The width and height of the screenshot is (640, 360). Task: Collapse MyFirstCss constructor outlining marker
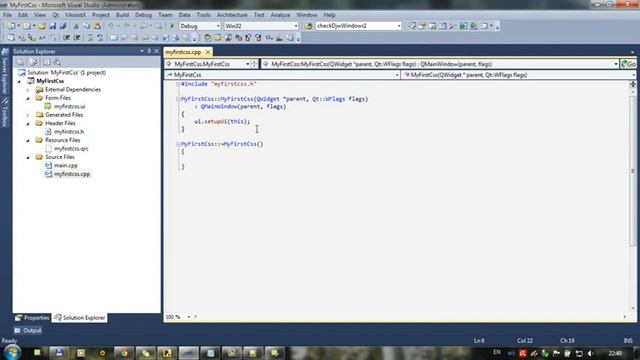coord(178,99)
